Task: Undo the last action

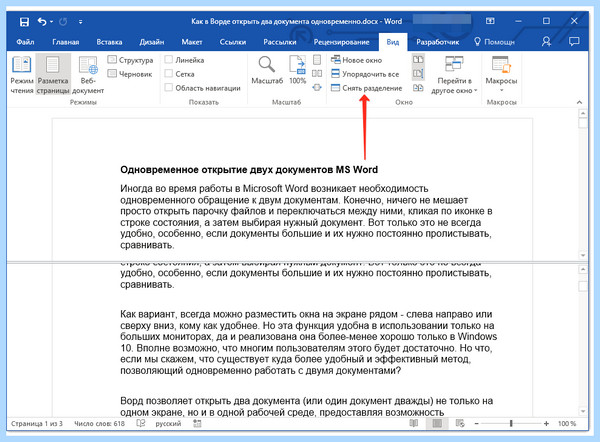Action: (x=41, y=22)
